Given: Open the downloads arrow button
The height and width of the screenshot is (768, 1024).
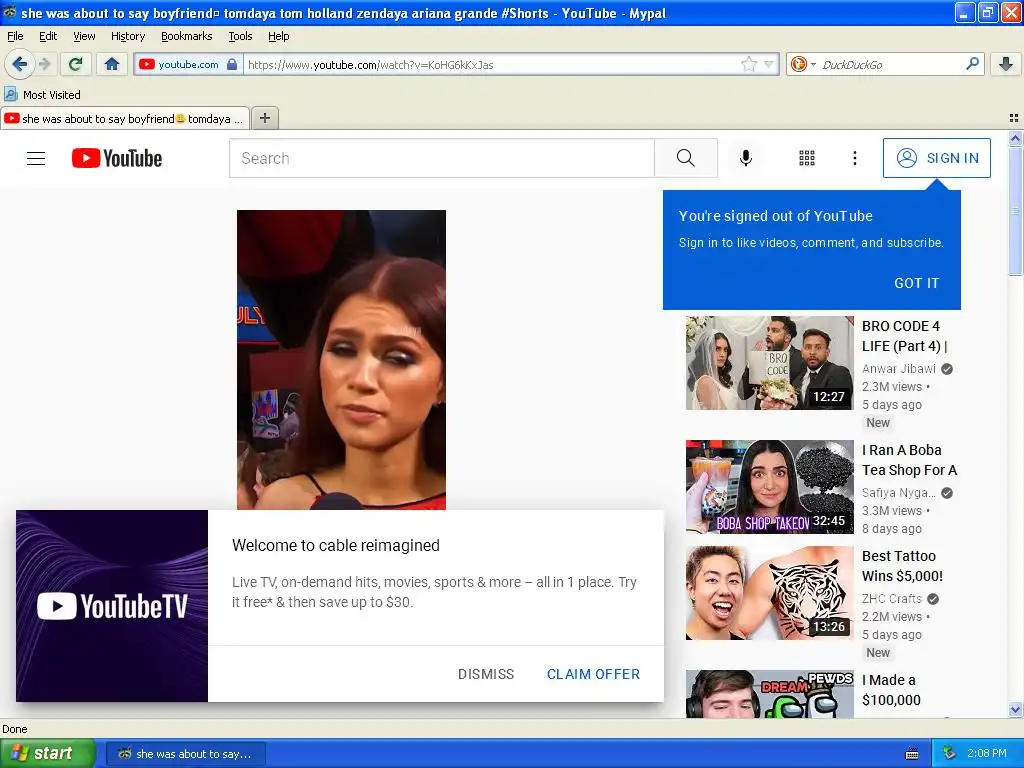Looking at the screenshot, I should [1006, 64].
